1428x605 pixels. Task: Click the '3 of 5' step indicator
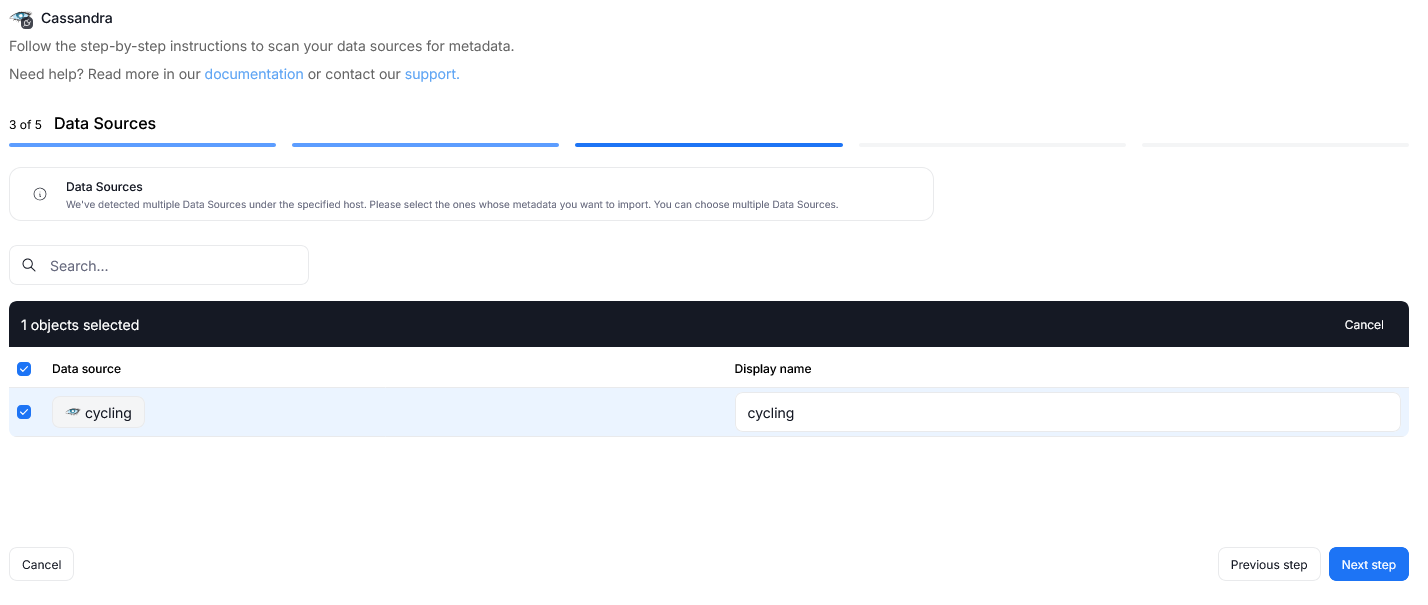25,125
